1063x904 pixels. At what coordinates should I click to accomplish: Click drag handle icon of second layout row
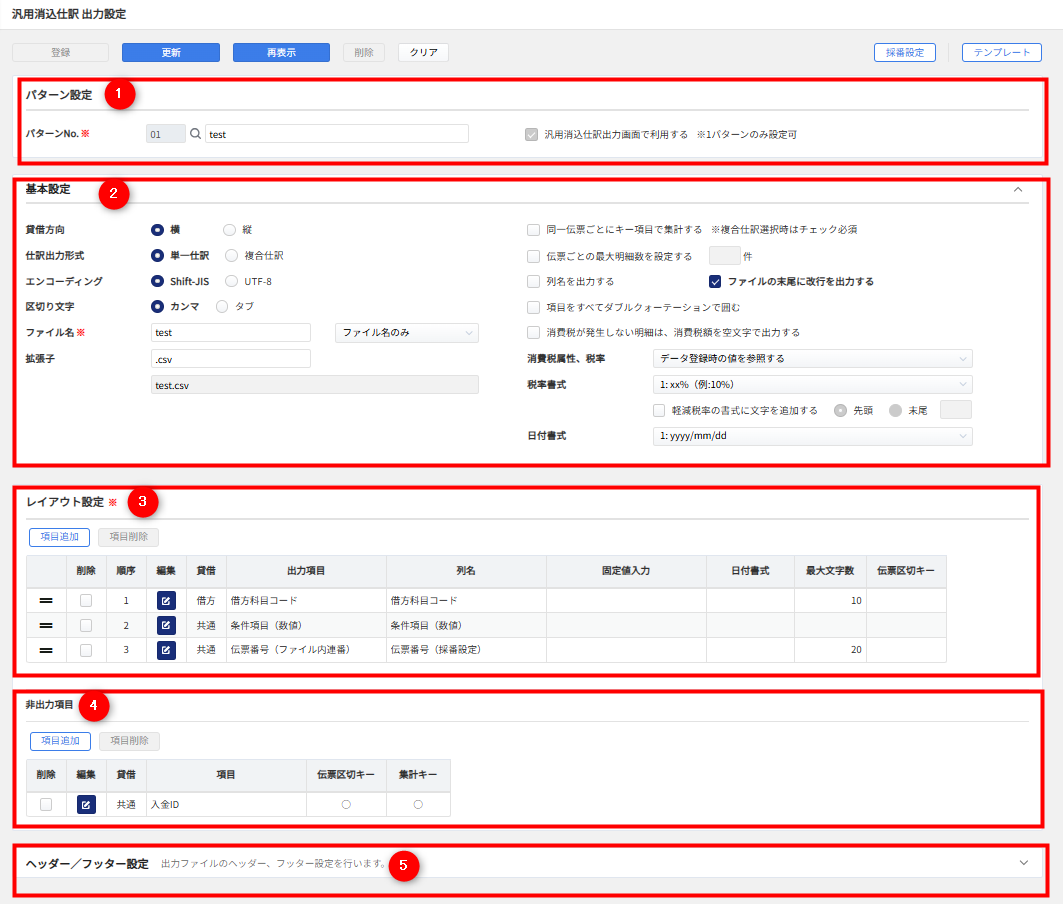click(x=46, y=626)
